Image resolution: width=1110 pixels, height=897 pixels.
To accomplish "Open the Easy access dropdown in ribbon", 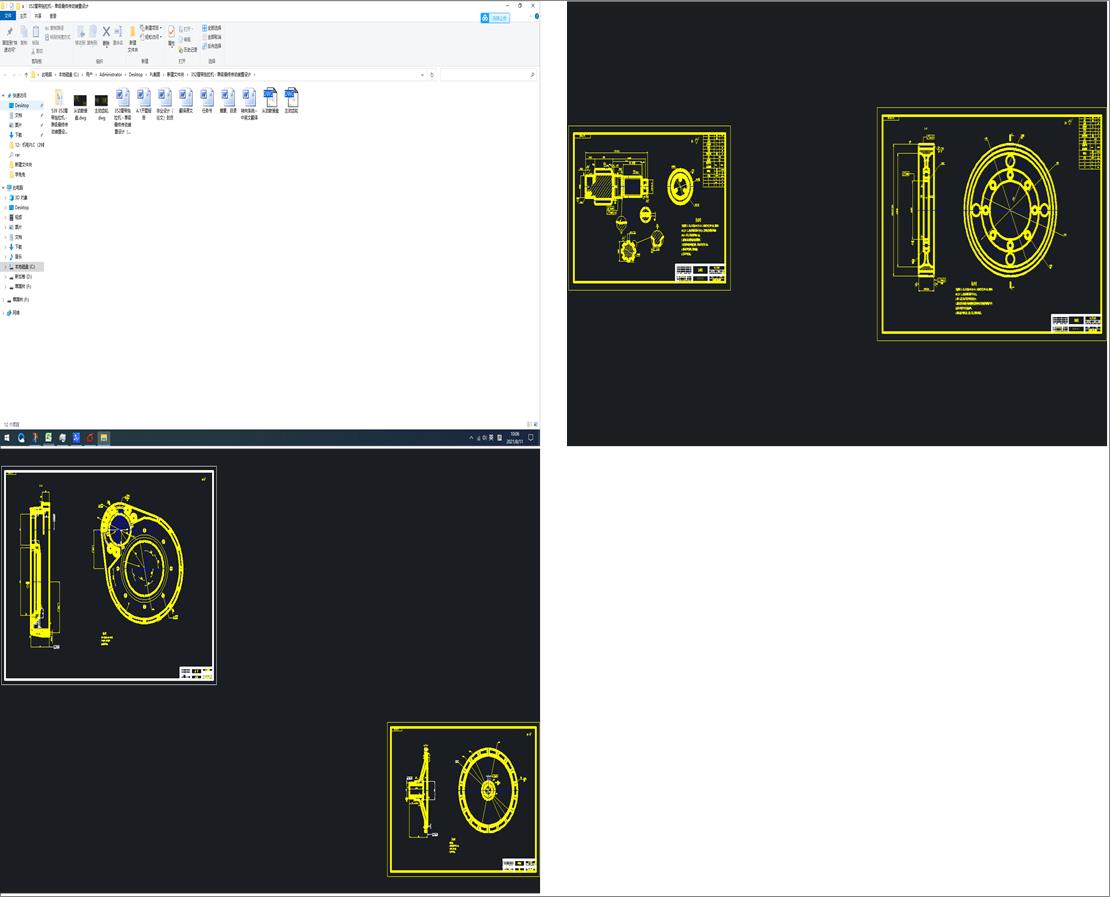I will pyautogui.click(x=151, y=37).
